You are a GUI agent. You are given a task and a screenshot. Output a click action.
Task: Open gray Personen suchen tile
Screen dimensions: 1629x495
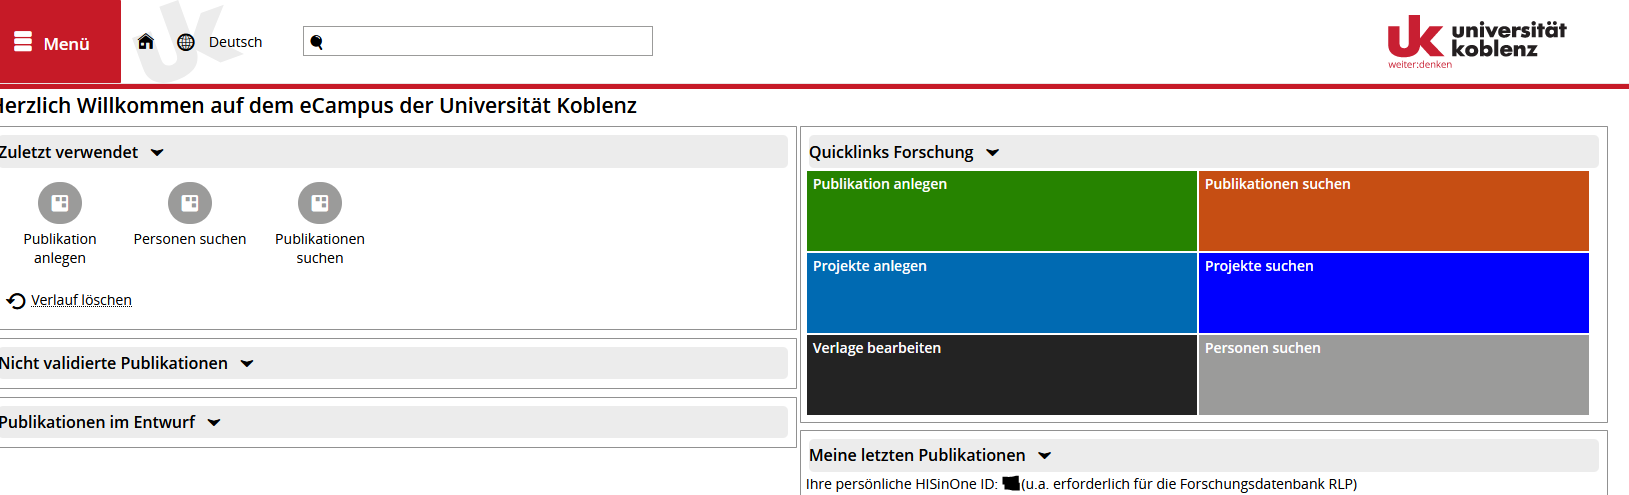(x=1394, y=375)
